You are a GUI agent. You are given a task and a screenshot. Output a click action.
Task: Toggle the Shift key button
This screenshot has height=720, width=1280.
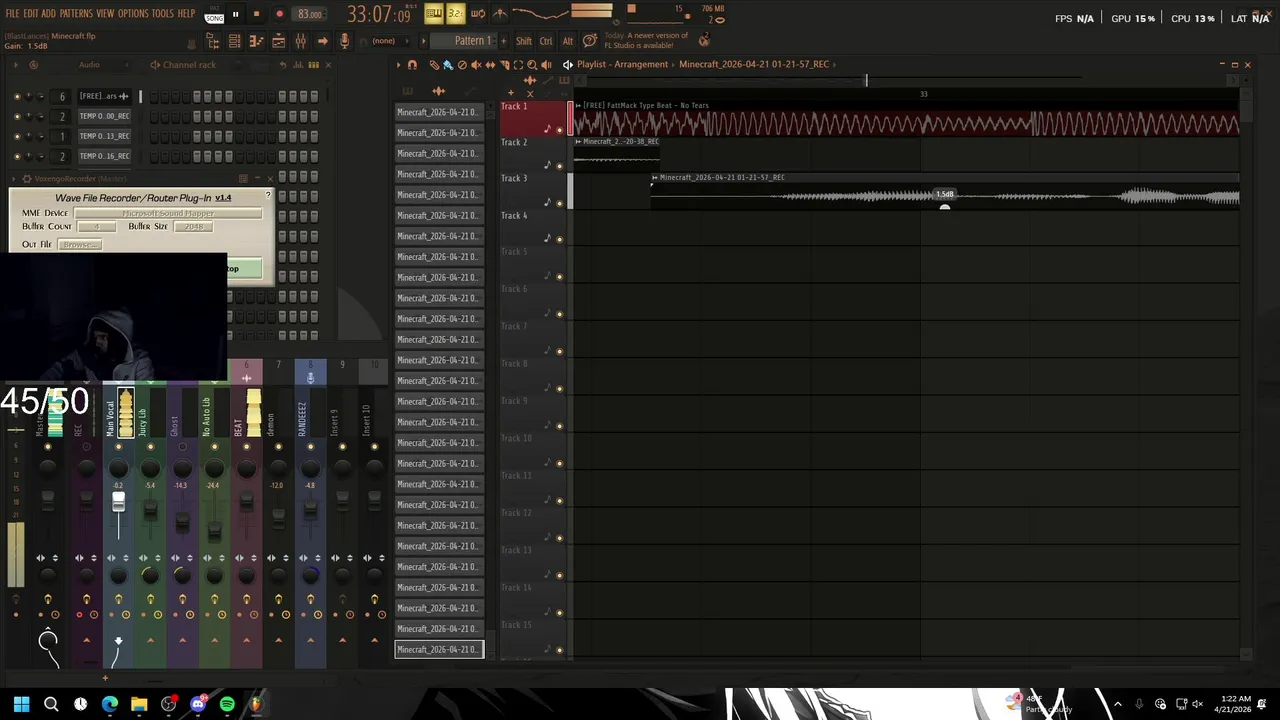coord(524,41)
